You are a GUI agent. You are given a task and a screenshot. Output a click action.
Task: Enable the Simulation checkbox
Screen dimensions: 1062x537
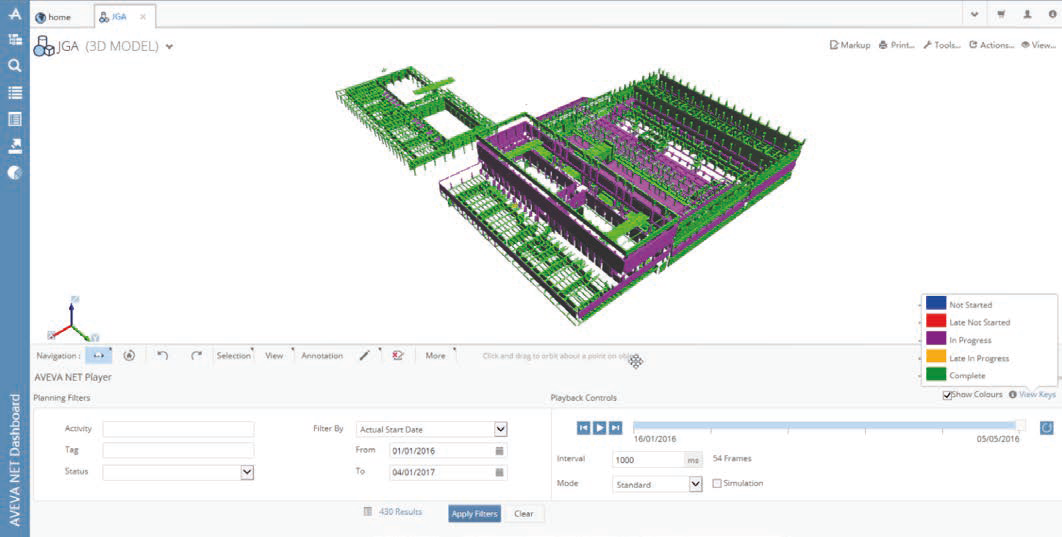[x=717, y=483]
